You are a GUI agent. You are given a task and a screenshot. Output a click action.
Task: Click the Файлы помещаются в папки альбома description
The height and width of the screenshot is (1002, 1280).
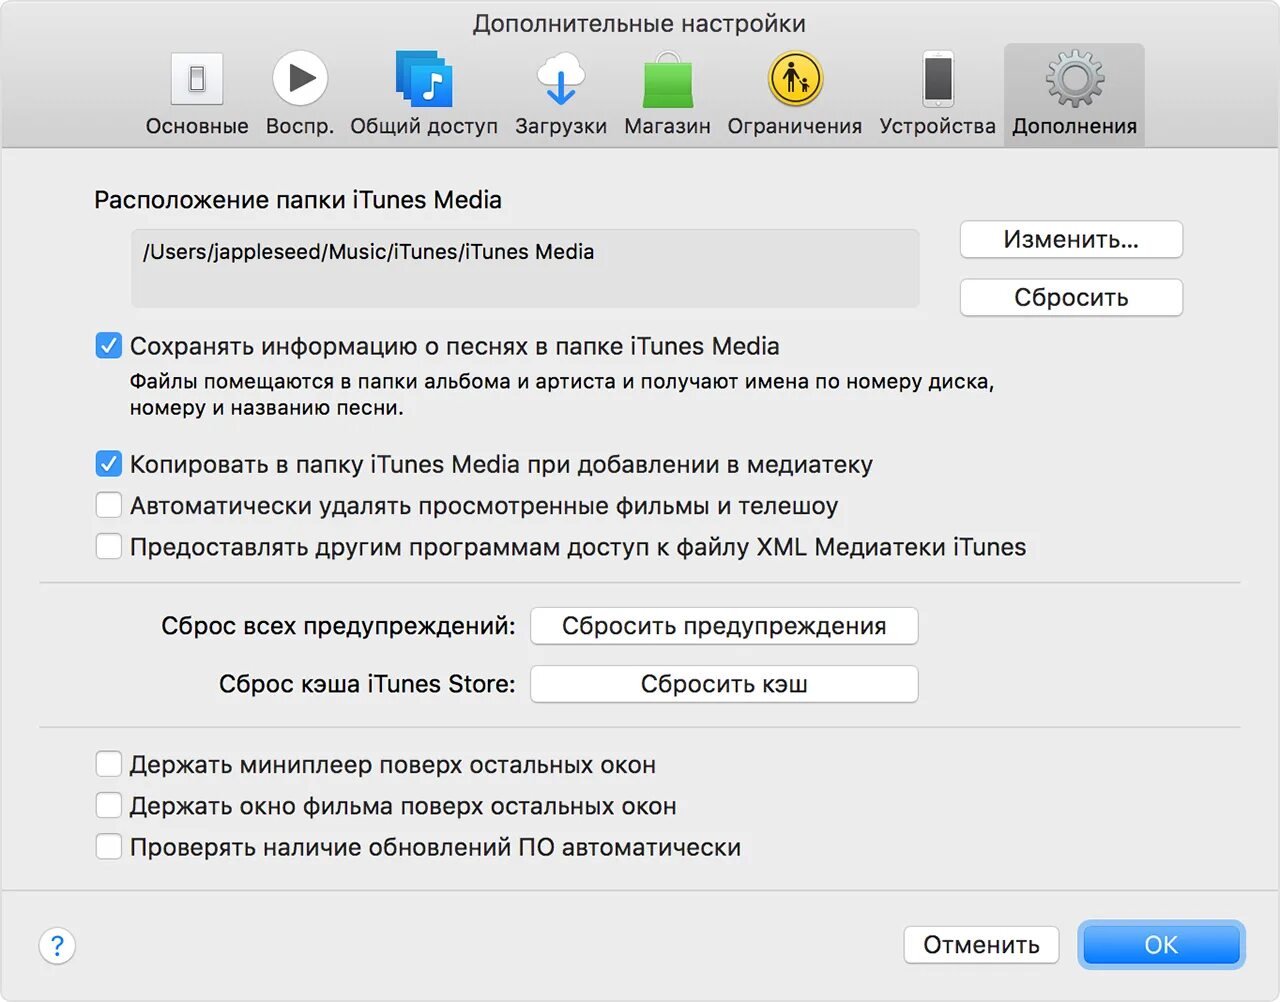[562, 394]
